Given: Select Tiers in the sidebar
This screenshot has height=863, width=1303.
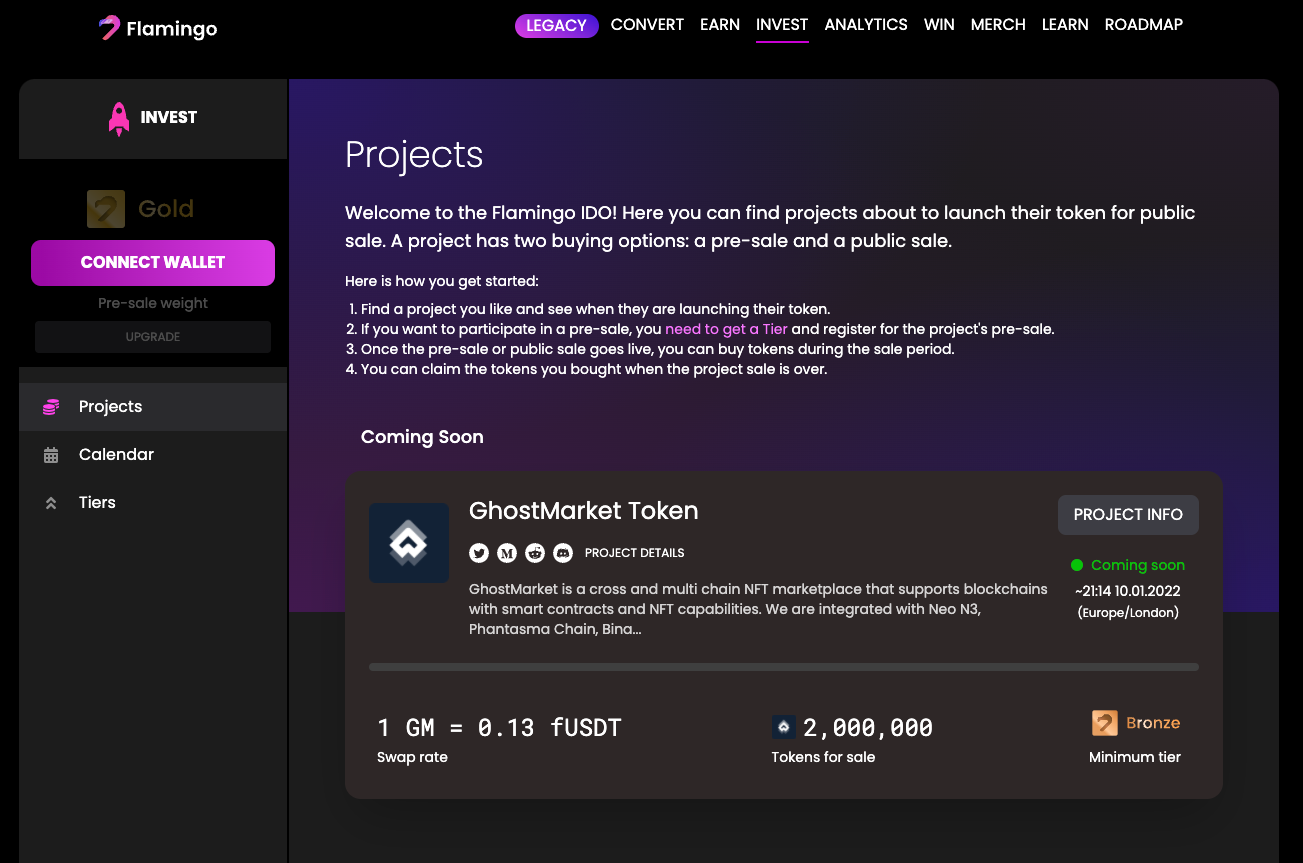Looking at the screenshot, I should [153, 503].
